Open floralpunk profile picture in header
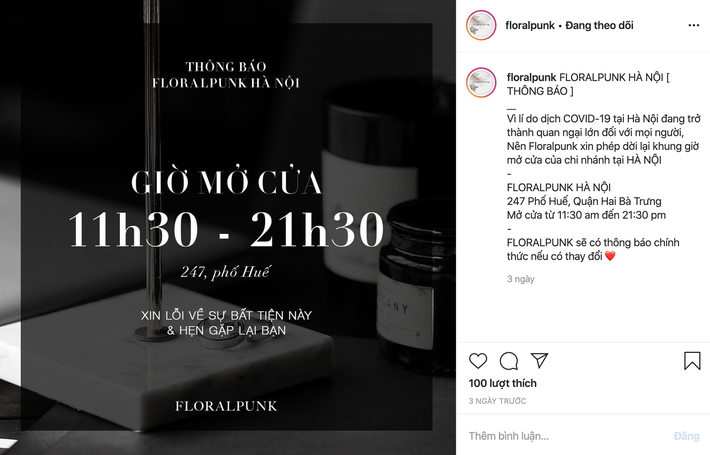The height and width of the screenshot is (455, 710). point(481,25)
